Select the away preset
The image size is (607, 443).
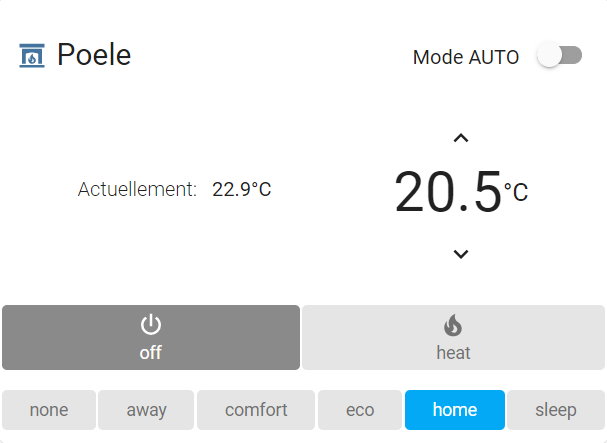[x=147, y=410]
